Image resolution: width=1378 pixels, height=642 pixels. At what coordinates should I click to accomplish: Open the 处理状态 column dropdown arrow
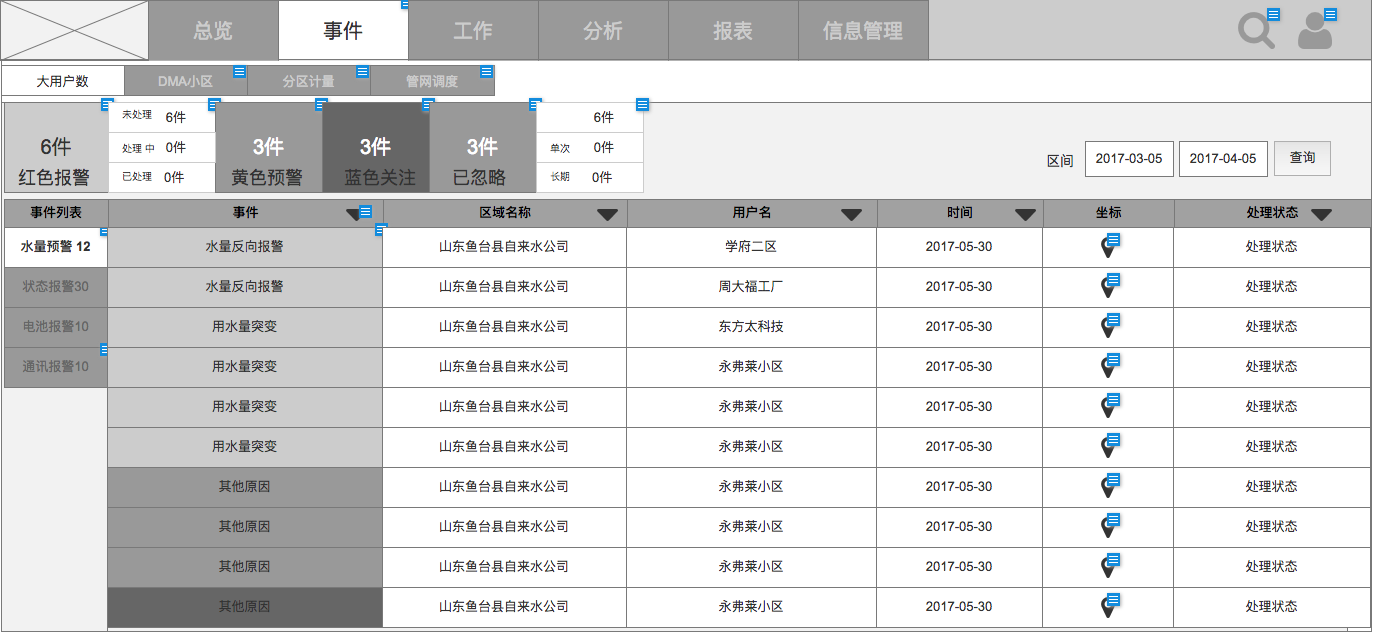(x=1321, y=214)
